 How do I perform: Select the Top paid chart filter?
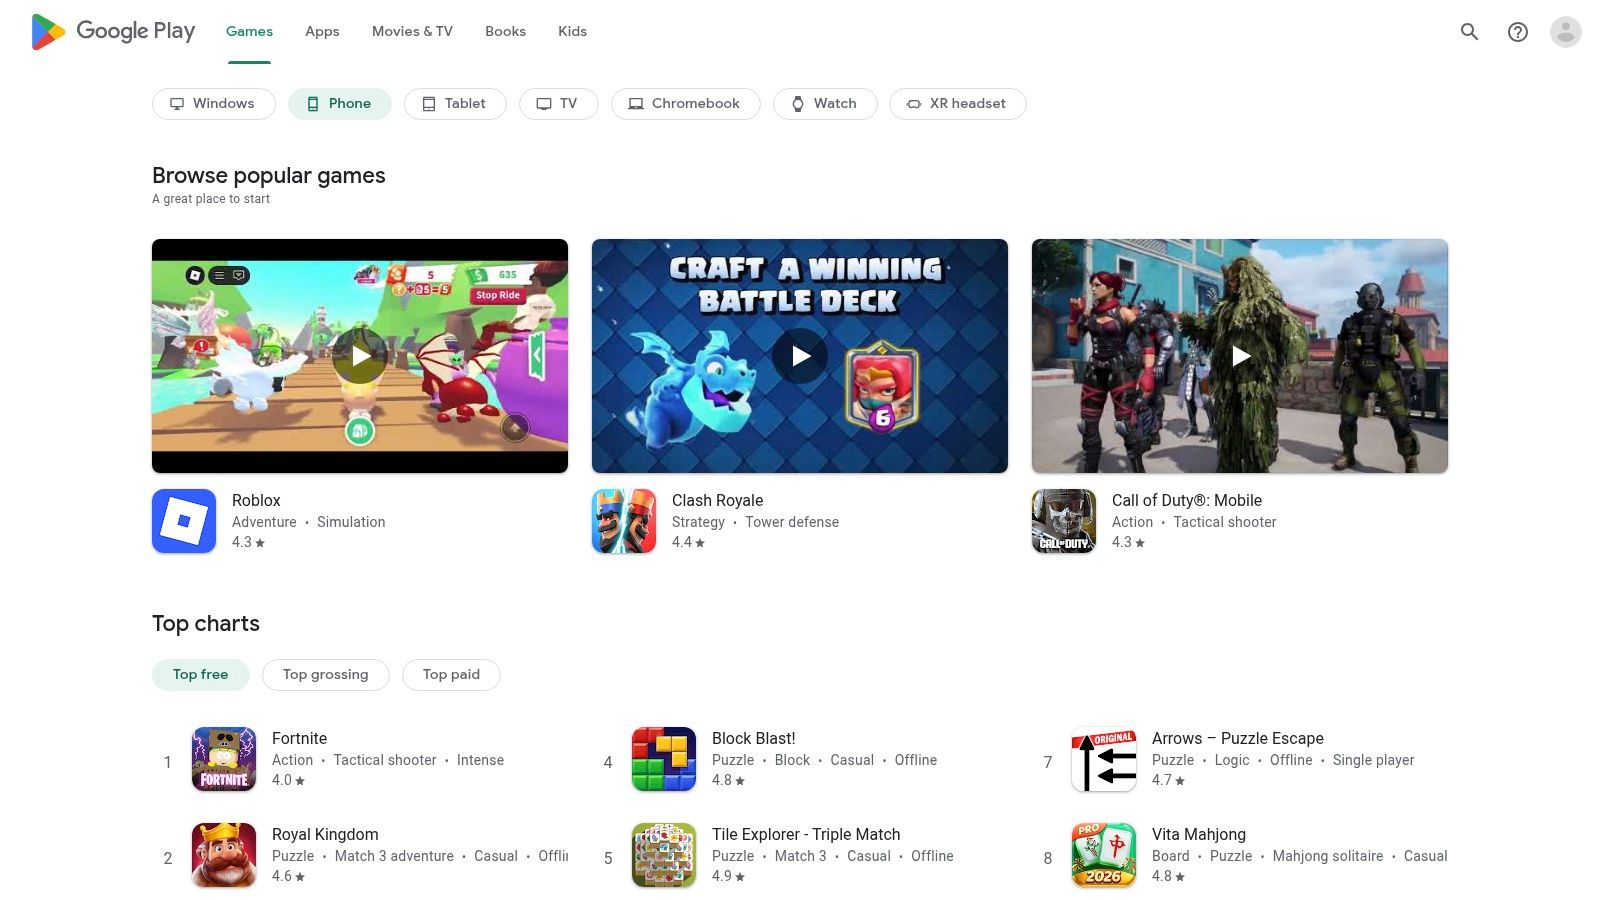tap(451, 674)
